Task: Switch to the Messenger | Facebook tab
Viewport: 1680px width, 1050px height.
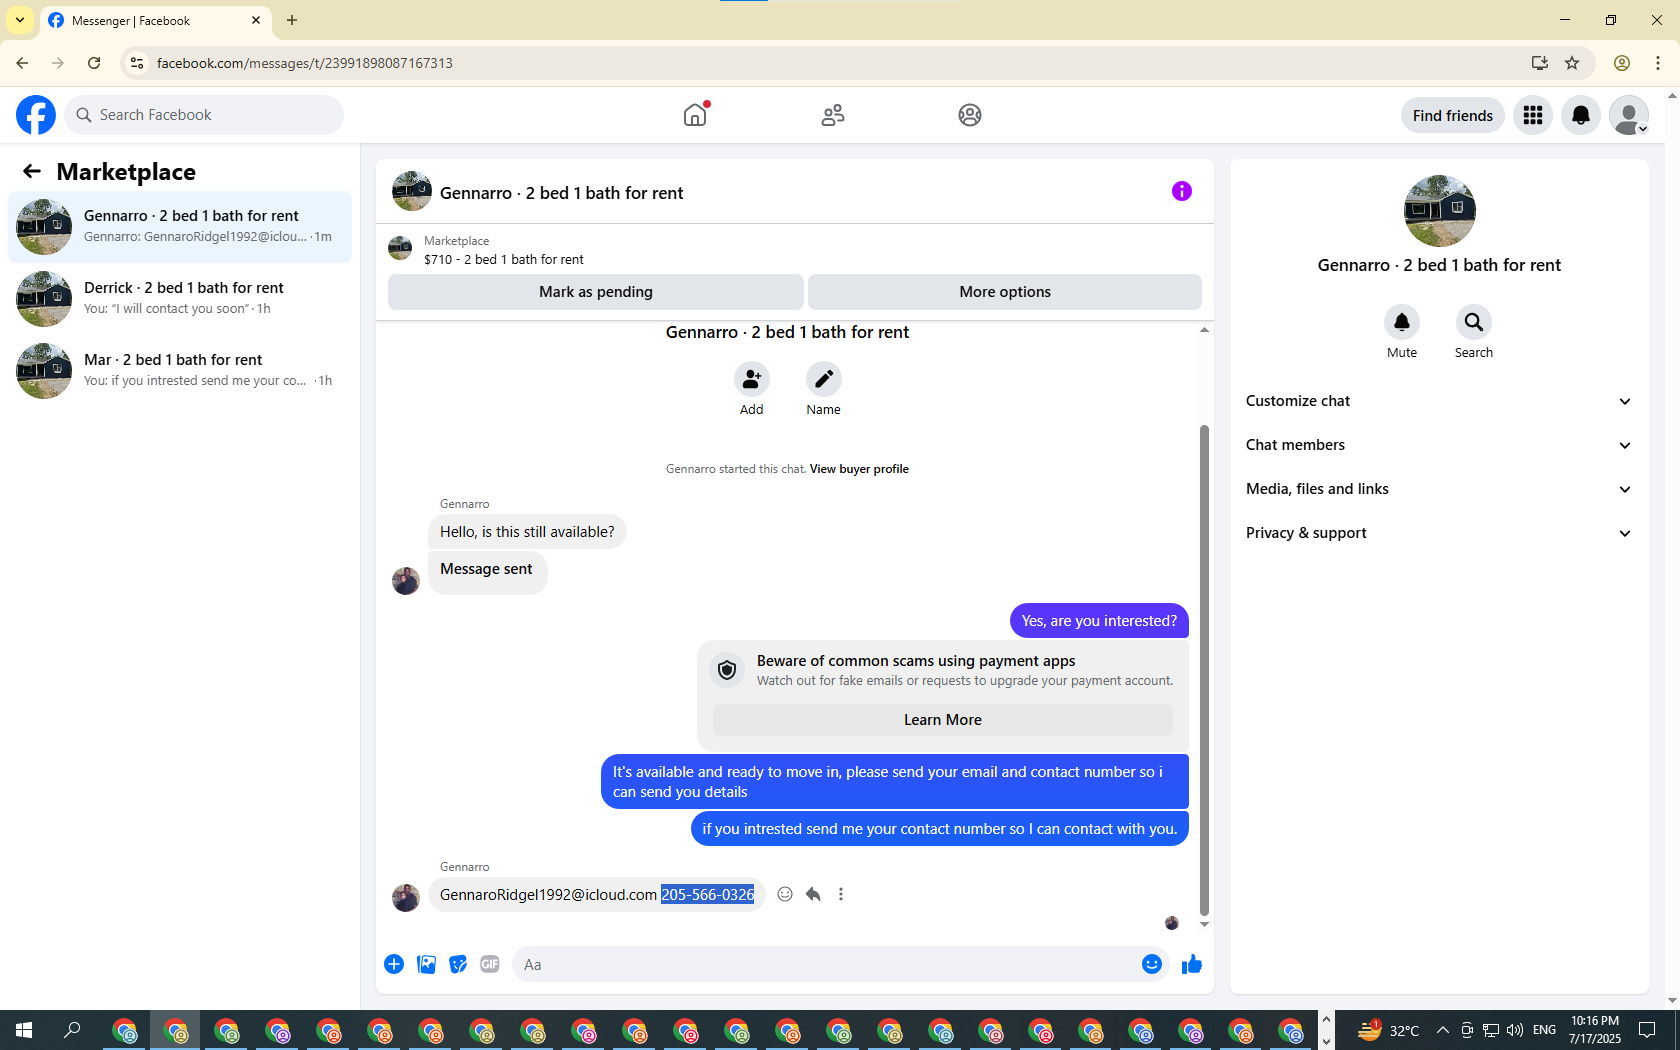Action: pyautogui.click(x=155, y=21)
